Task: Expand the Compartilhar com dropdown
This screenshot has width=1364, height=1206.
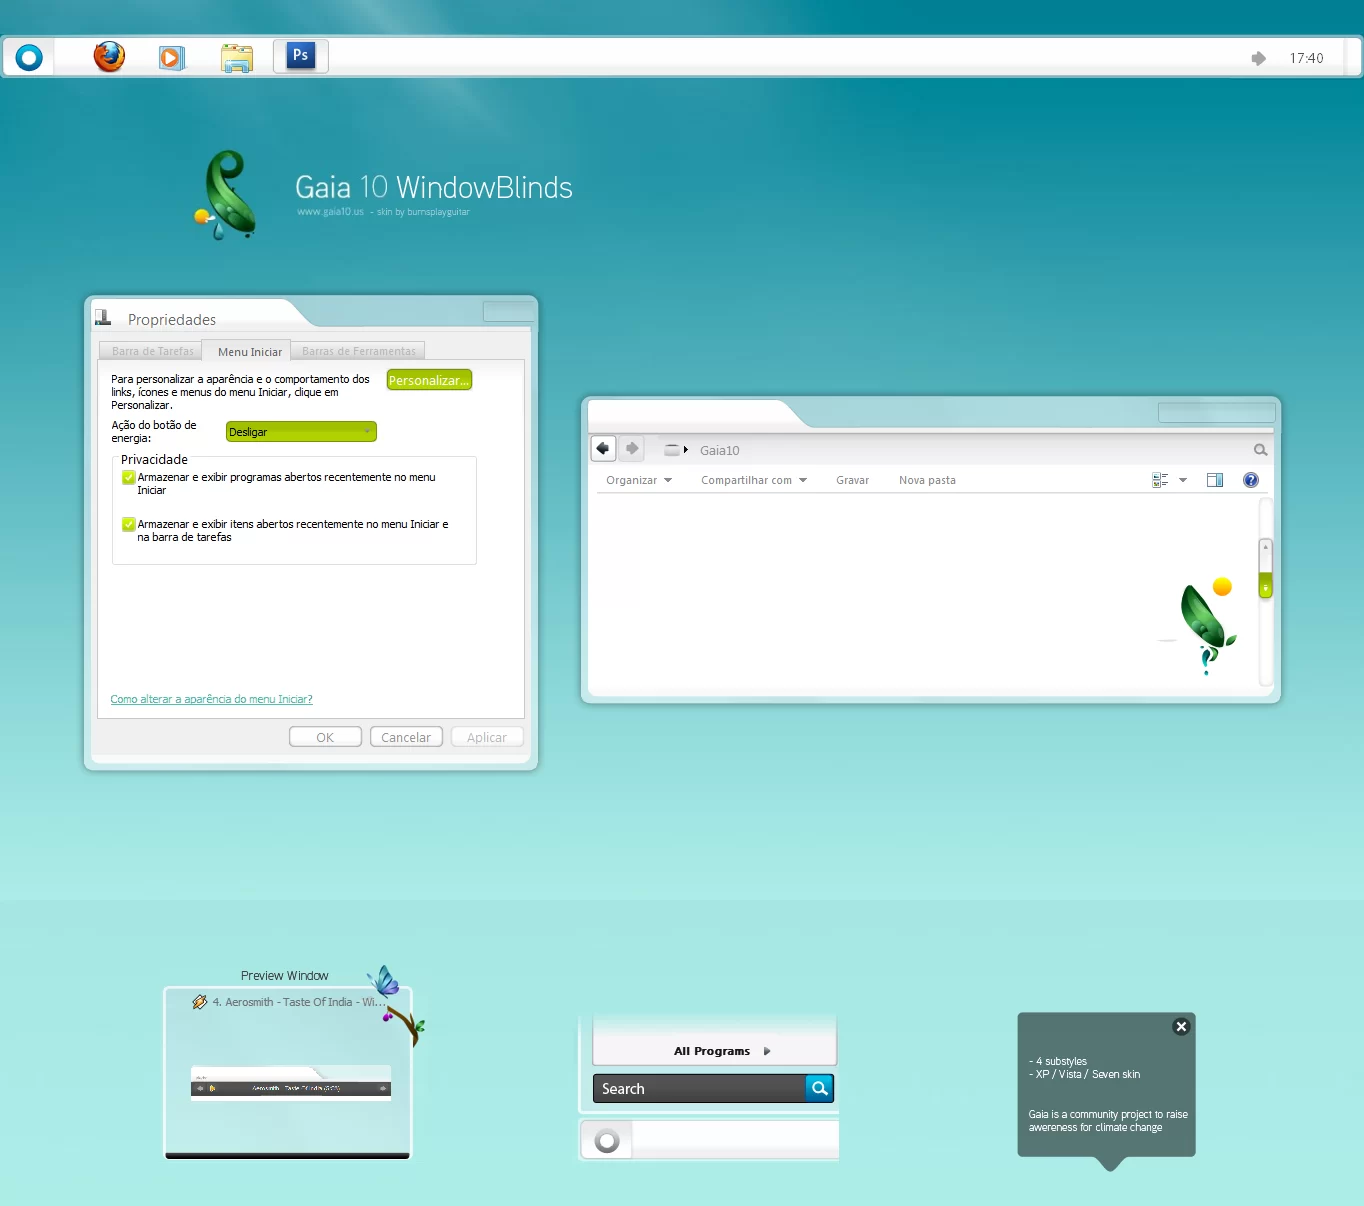Action: (753, 480)
